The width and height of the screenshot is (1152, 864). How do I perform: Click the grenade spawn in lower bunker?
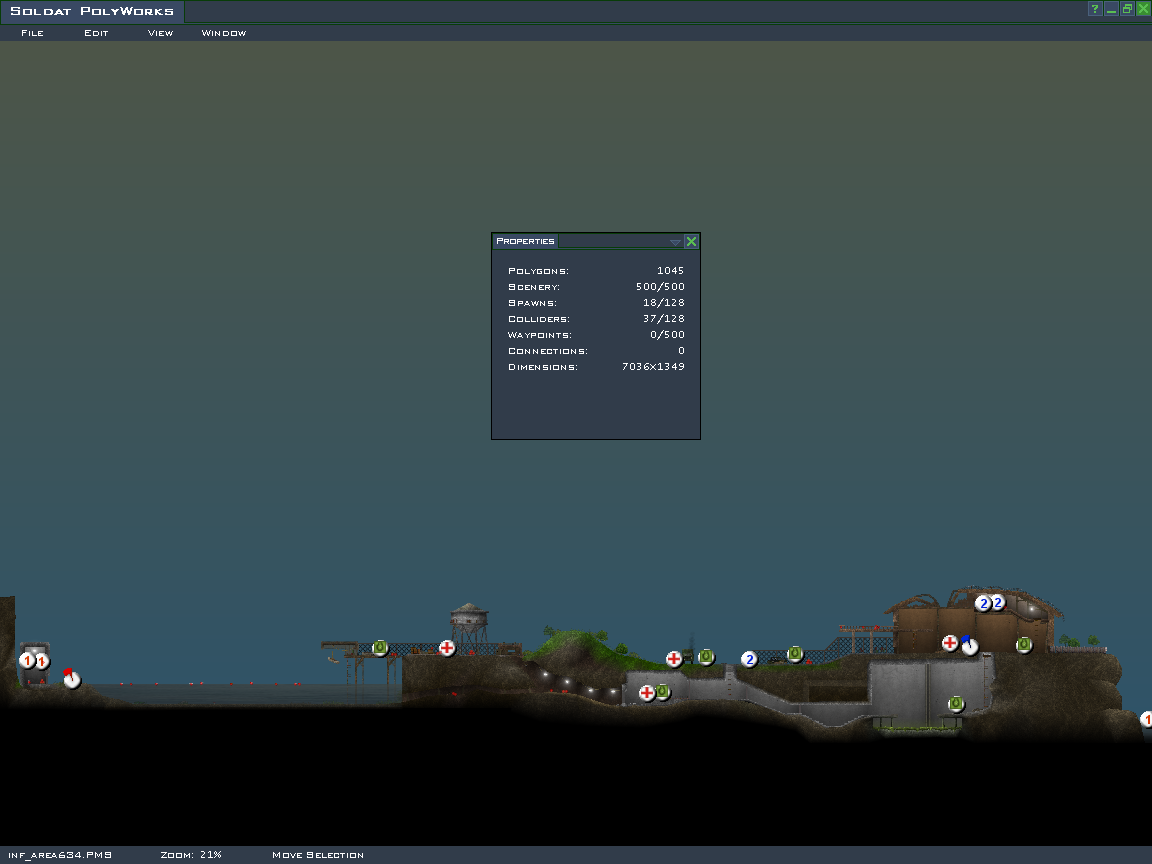point(956,704)
